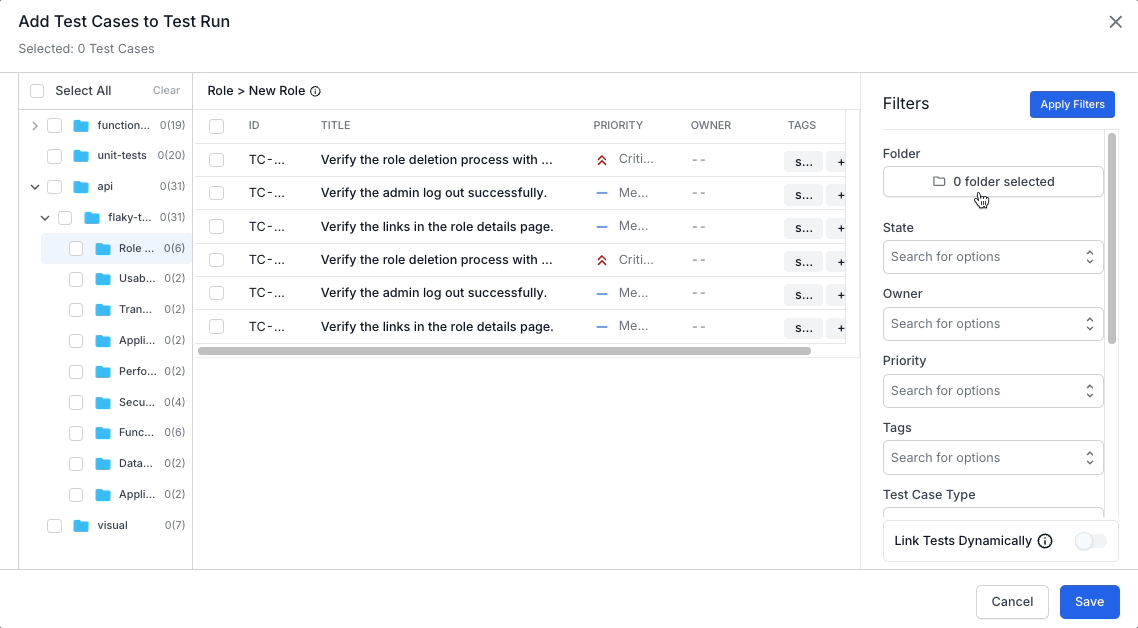Click the unit-tests folder icon
Screen dimensions: 1138x628
(81, 156)
